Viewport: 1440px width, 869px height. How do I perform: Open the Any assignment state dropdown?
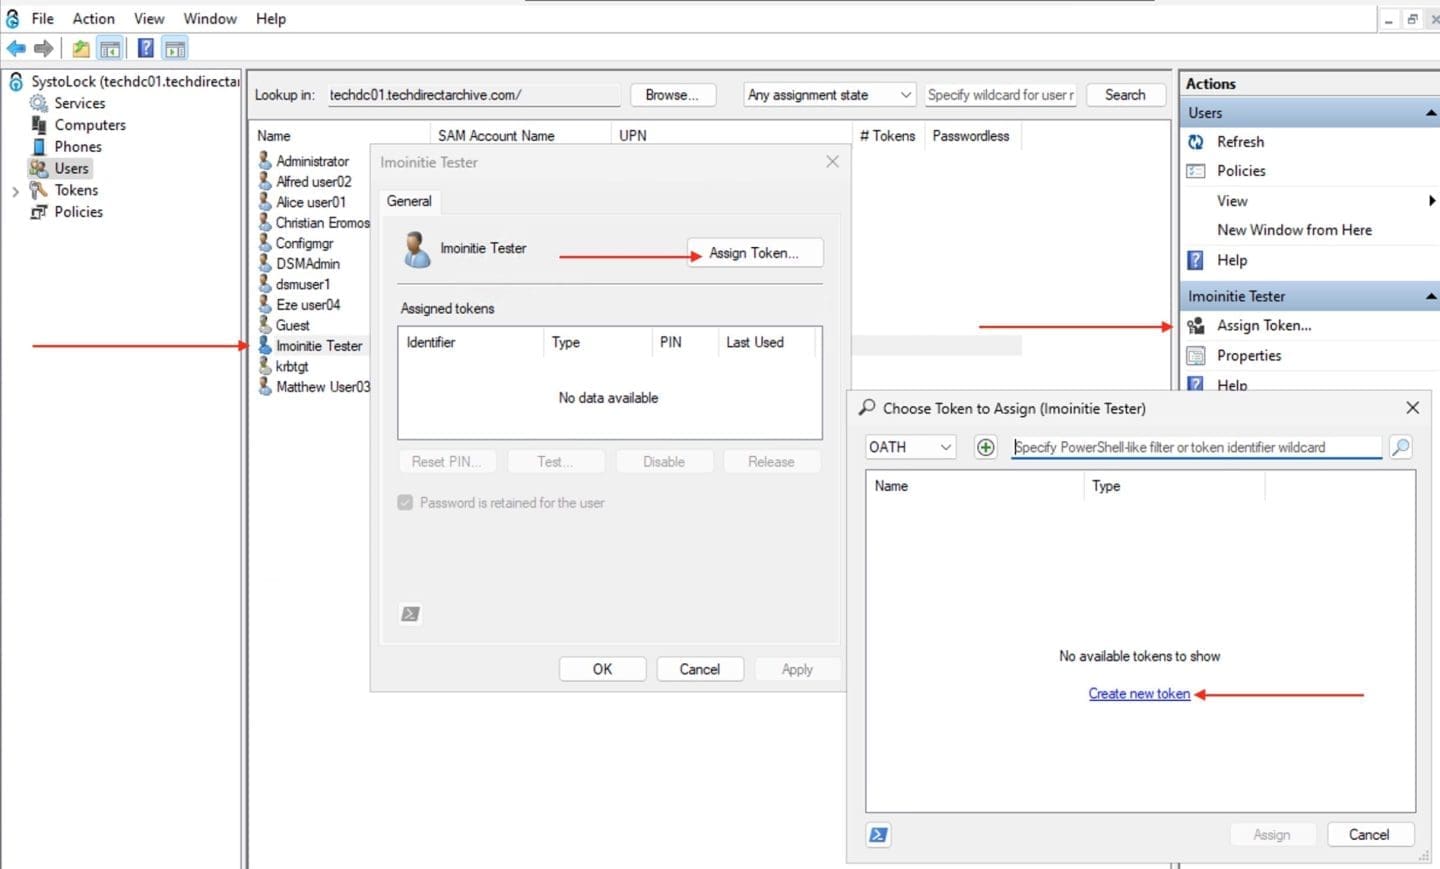click(x=829, y=95)
